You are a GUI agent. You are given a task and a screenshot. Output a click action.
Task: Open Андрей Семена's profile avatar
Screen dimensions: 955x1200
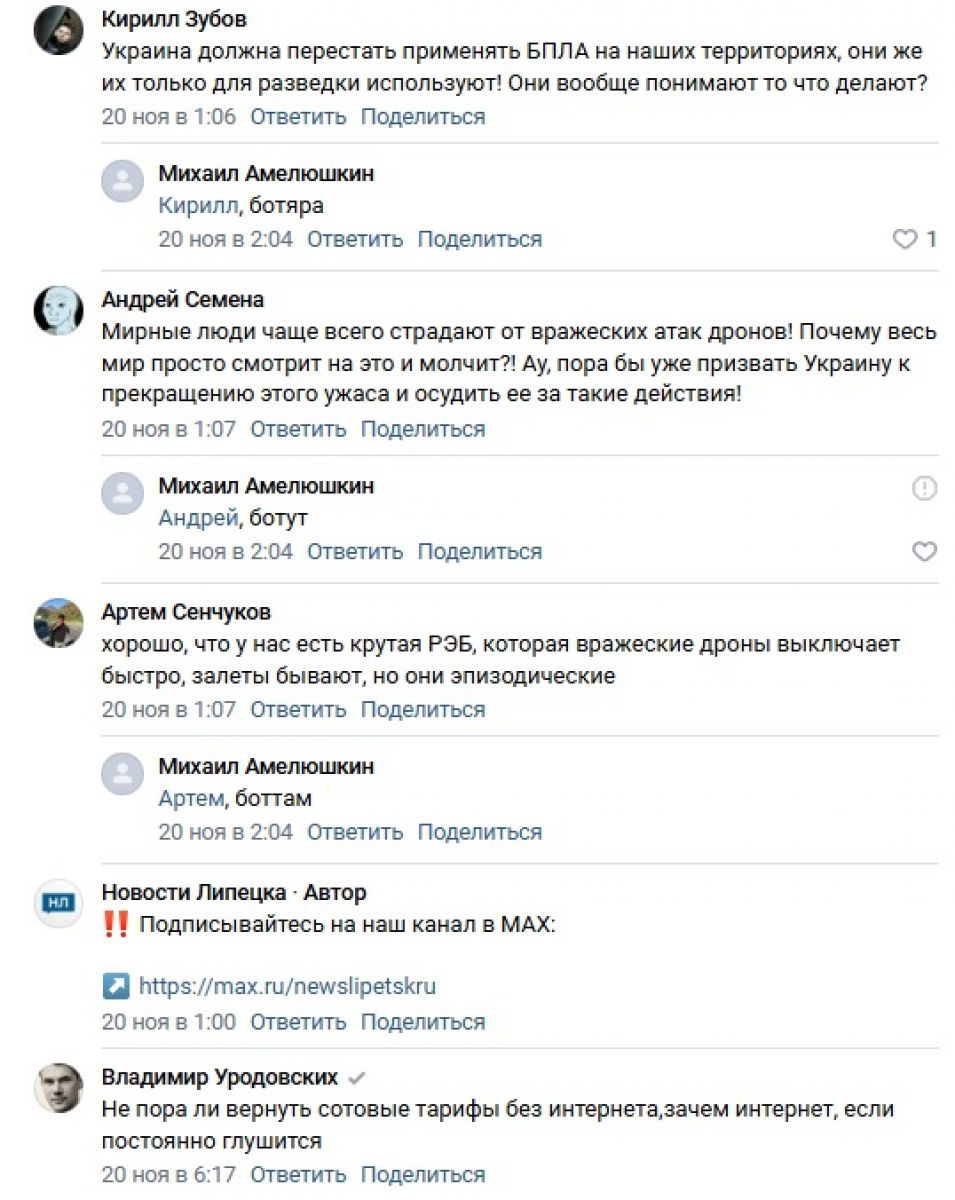tap(58, 311)
